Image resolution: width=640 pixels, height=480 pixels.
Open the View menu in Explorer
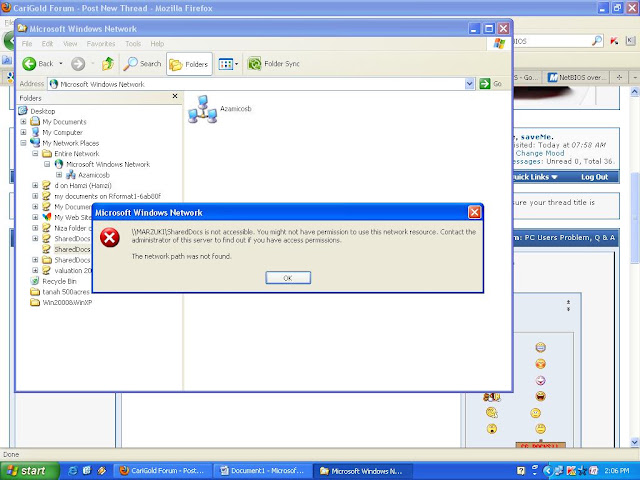(x=70, y=44)
